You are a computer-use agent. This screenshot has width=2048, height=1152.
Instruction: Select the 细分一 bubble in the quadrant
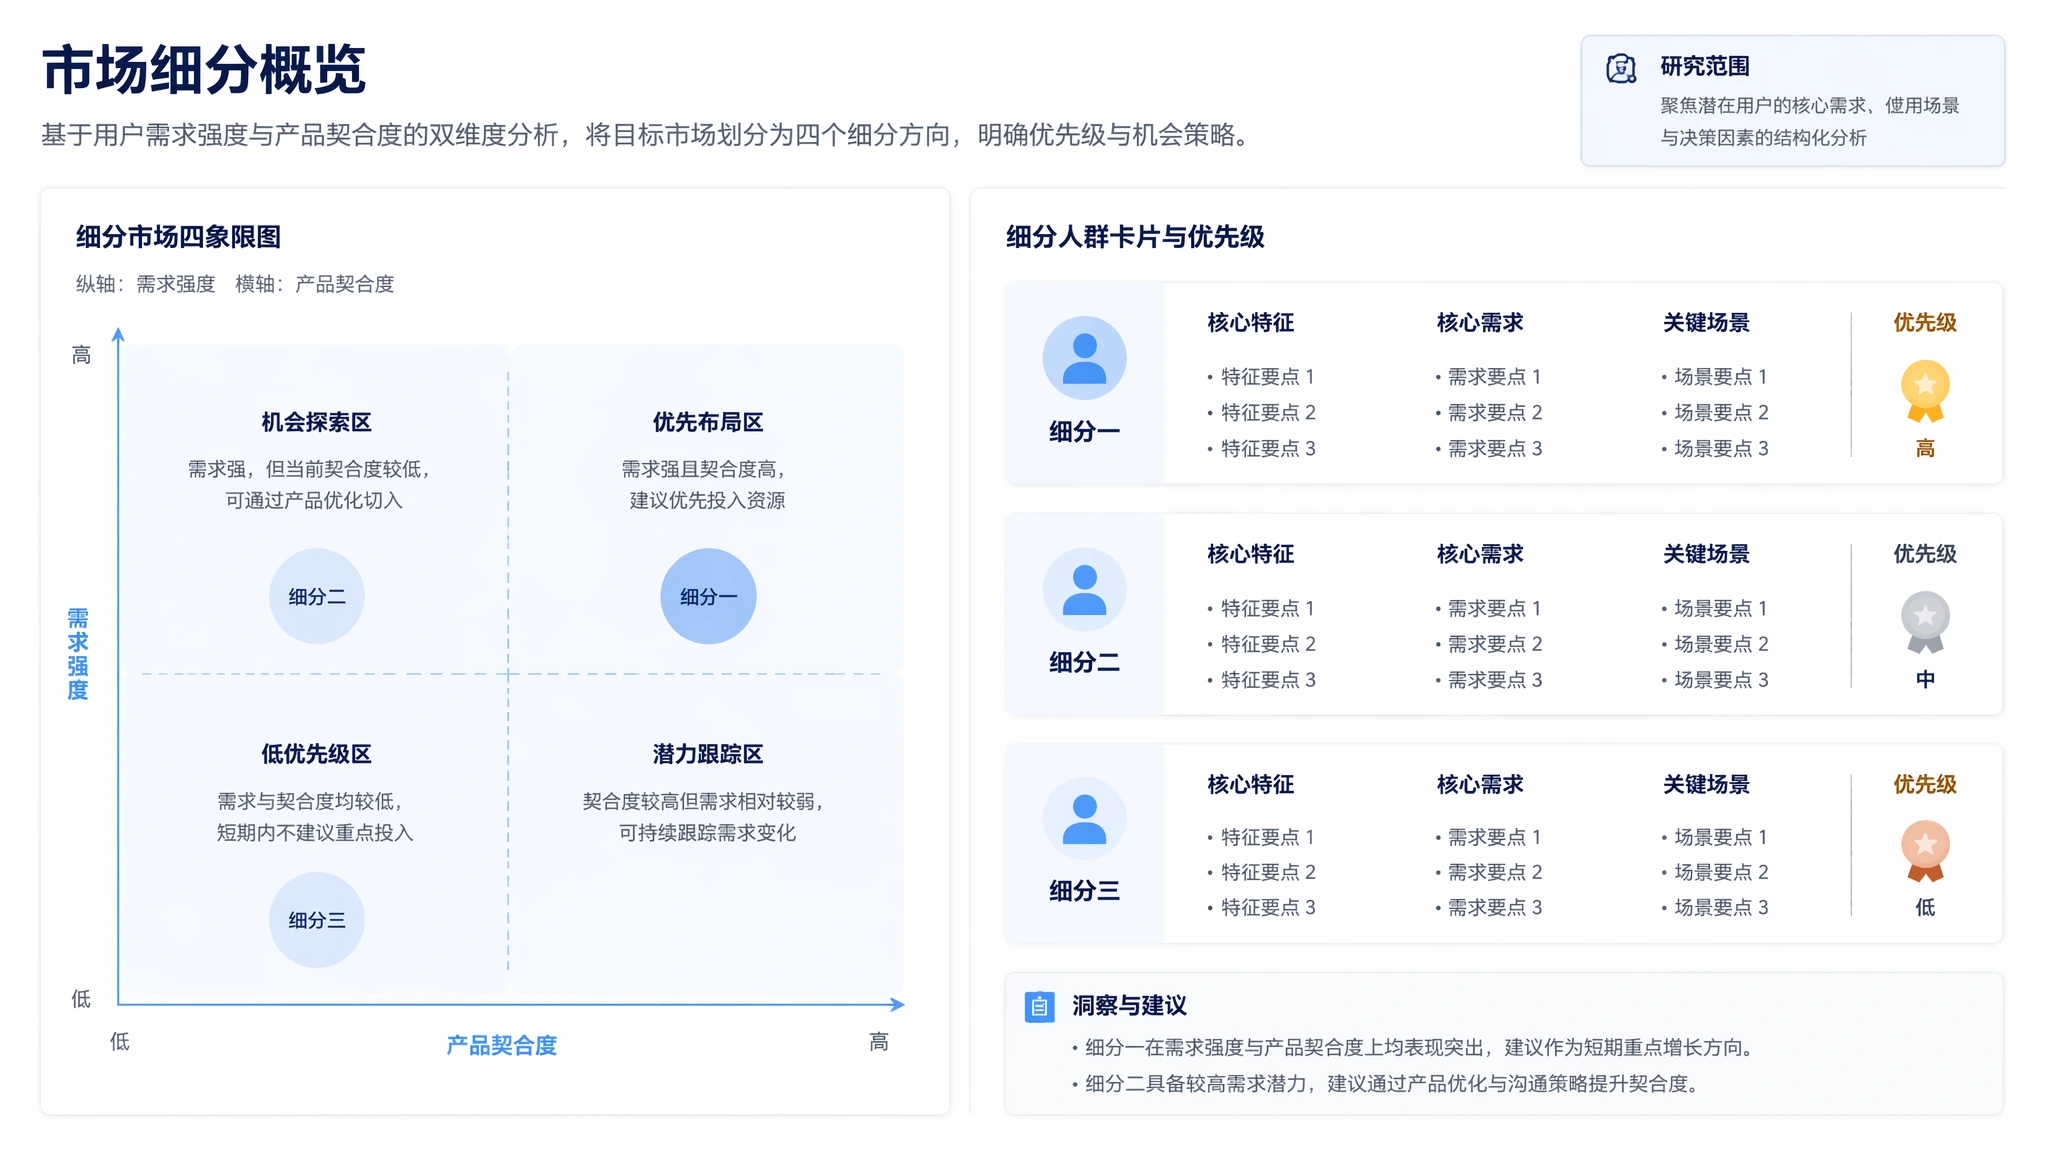[x=708, y=596]
